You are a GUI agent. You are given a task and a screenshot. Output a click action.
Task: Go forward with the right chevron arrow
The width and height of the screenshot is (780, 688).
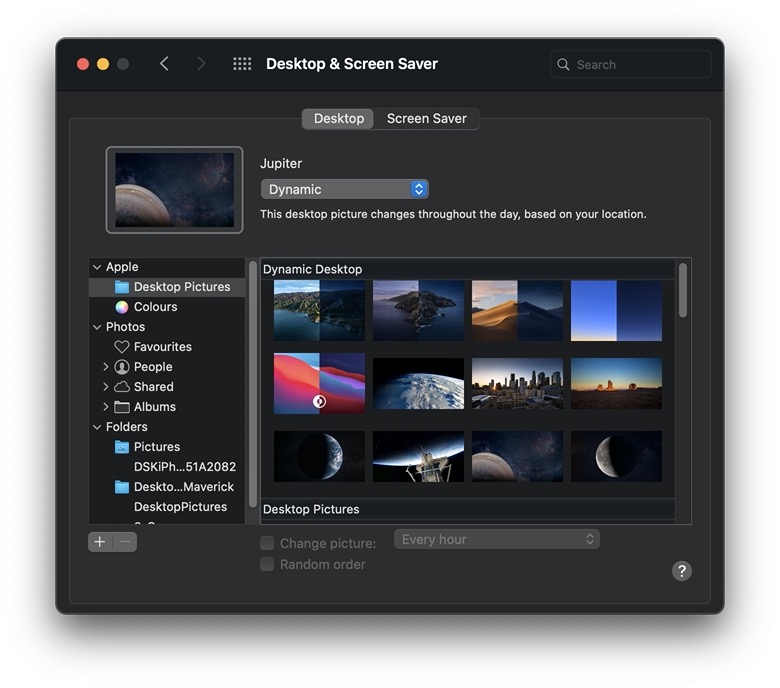coord(200,64)
